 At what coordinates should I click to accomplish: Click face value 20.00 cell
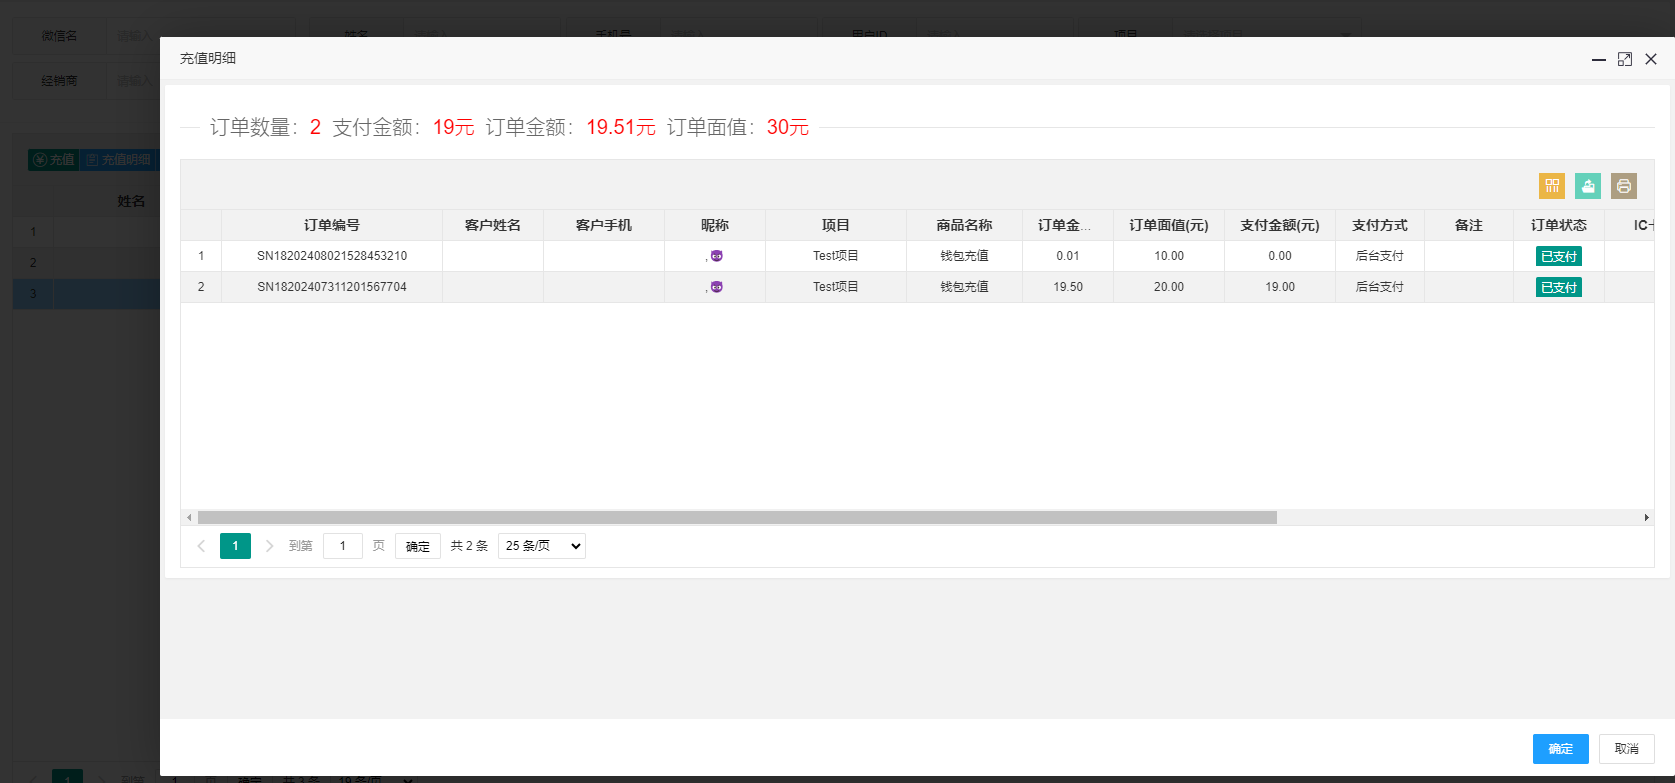tap(1169, 287)
